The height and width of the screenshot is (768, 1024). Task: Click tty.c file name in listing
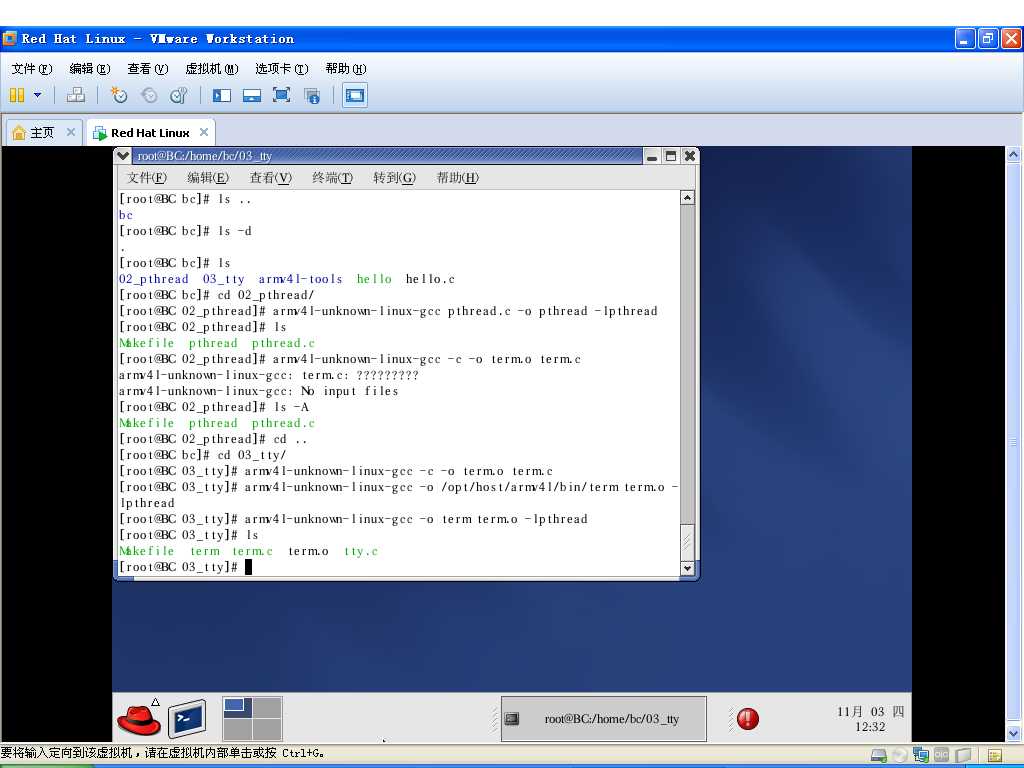click(361, 551)
